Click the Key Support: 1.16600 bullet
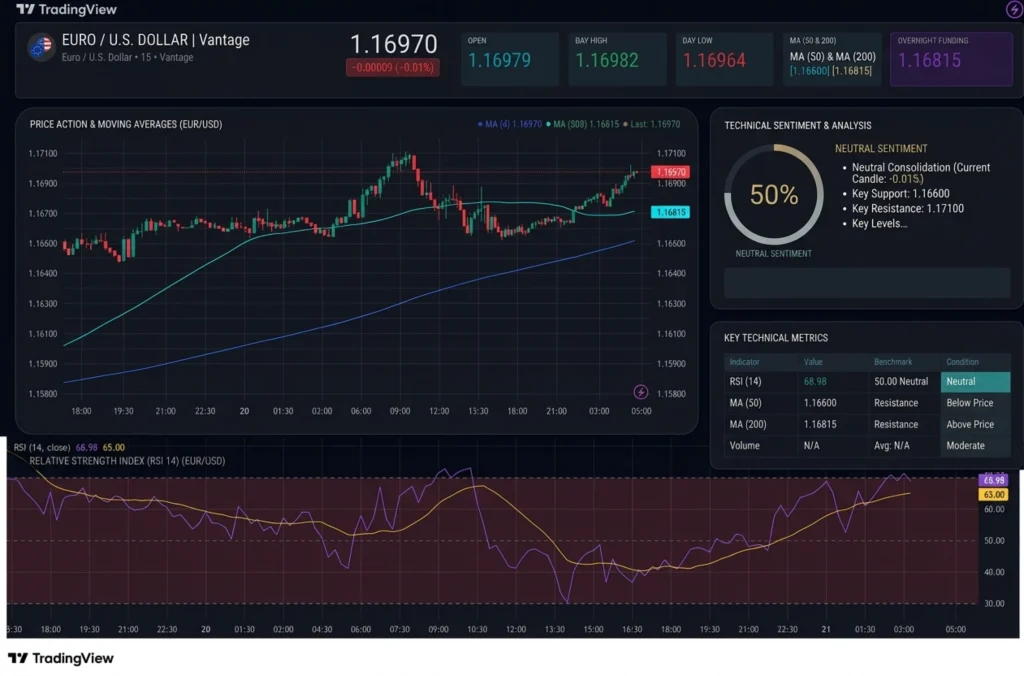Viewport: 1024px width, 676px height. [901, 193]
